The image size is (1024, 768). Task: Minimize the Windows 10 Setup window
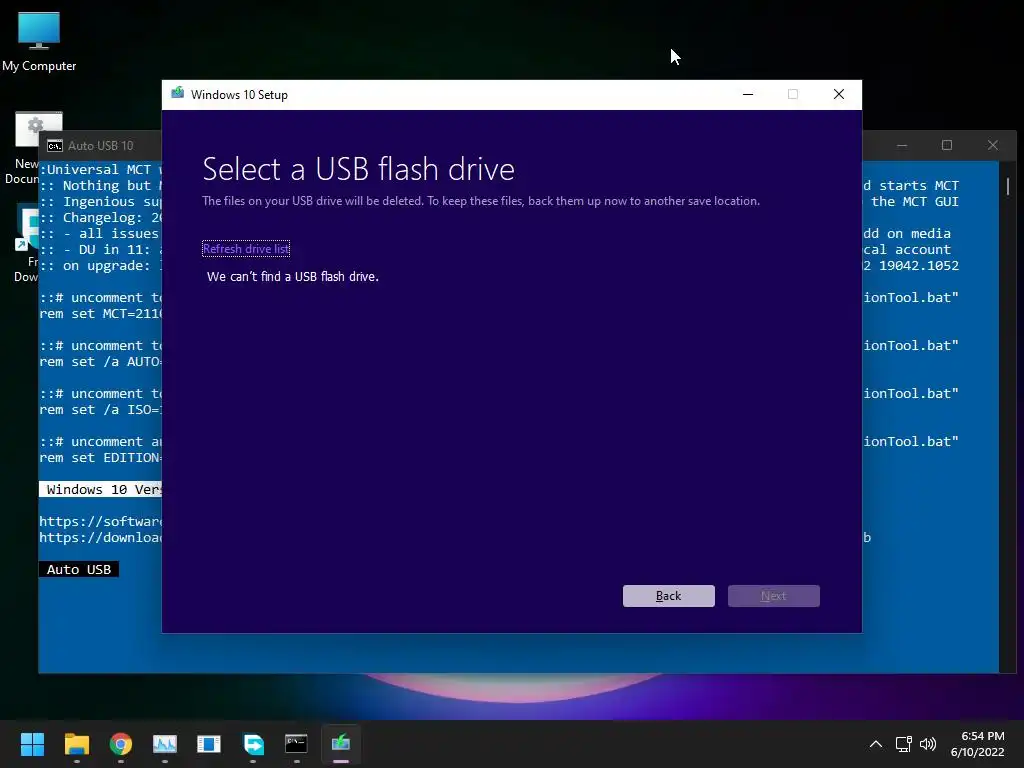pos(748,95)
